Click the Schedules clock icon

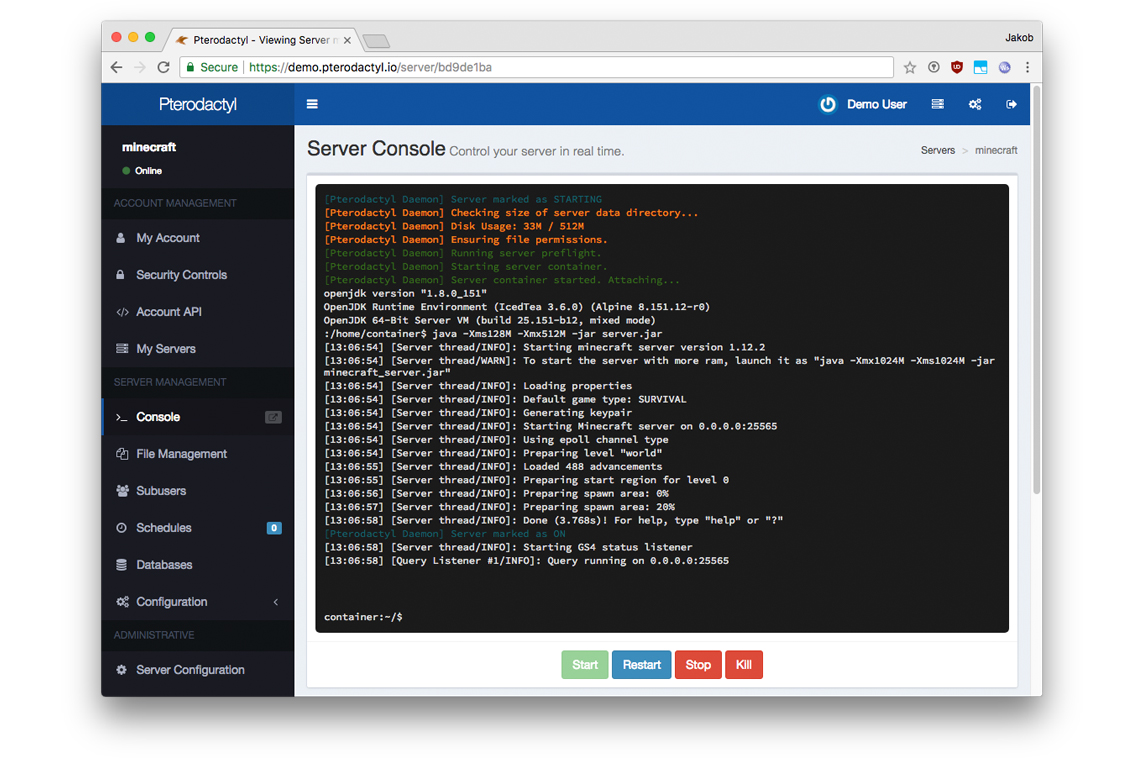(x=121, y=527)
